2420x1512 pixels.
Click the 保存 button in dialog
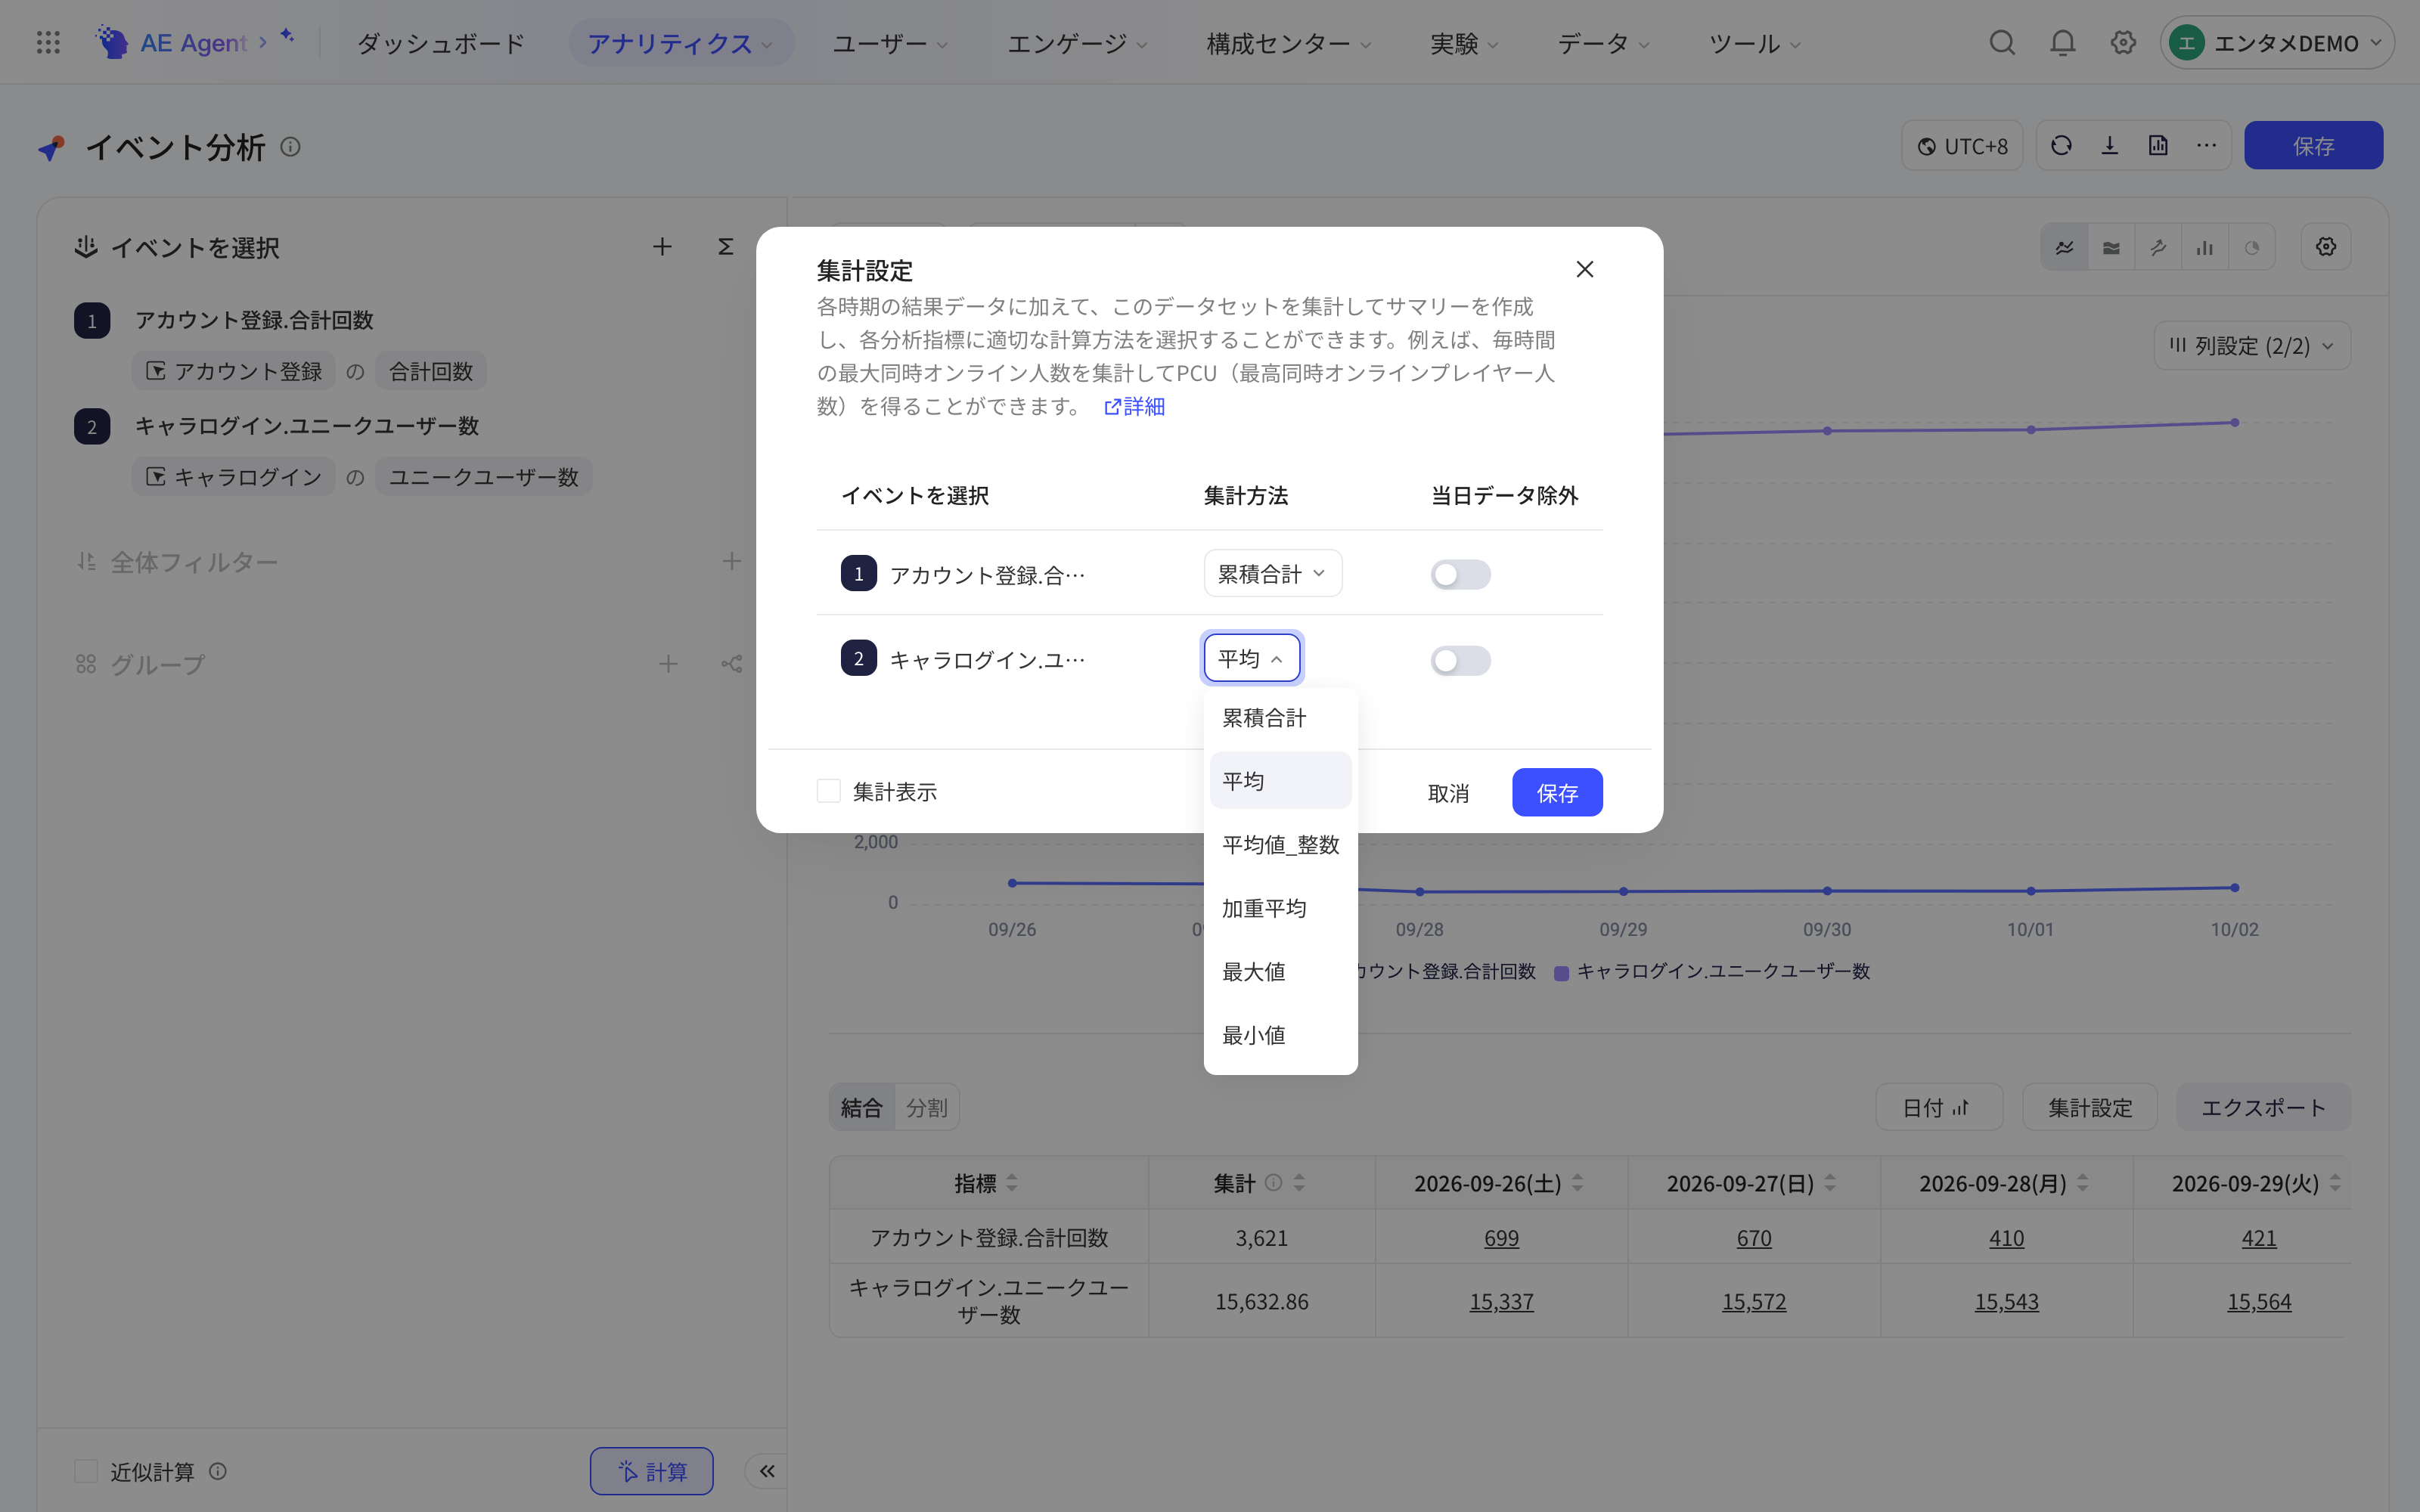tap(1557, 792)
